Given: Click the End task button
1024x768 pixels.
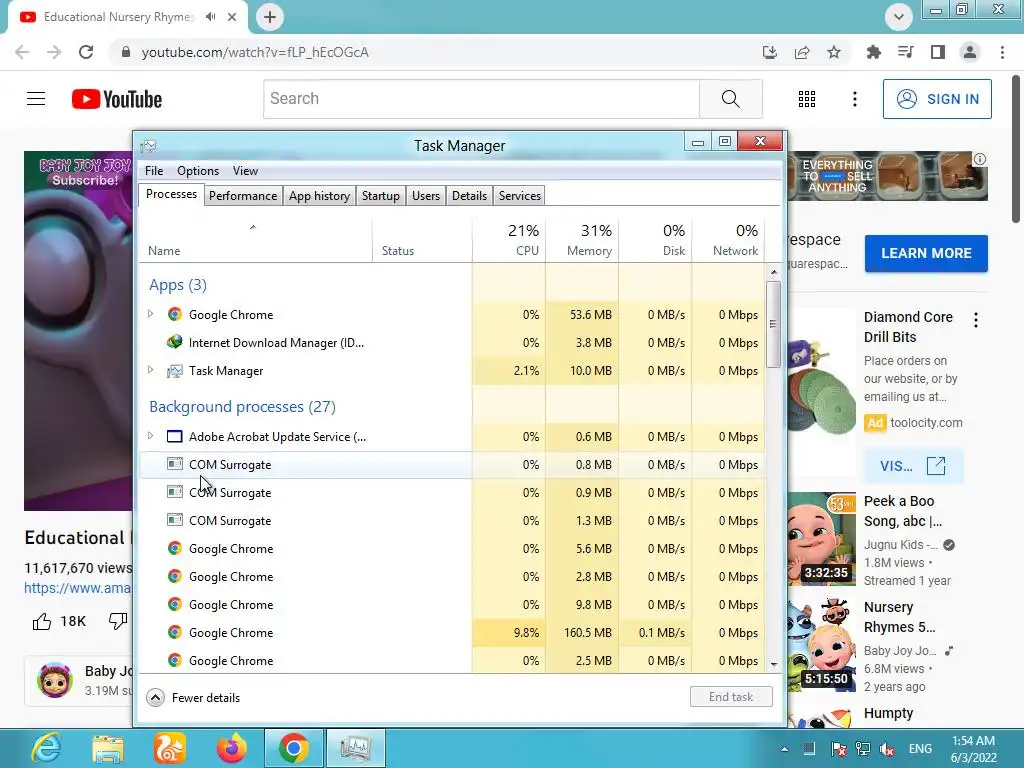Looking at the screenshot, I should 731,697.
